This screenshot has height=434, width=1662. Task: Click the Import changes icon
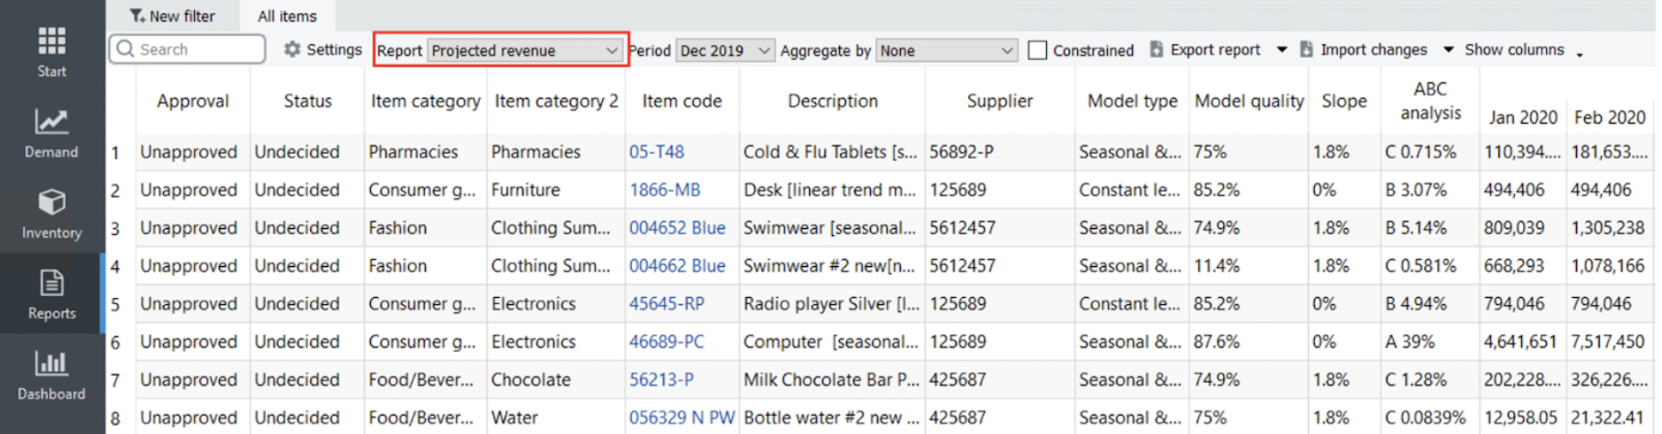point(1307,49)
